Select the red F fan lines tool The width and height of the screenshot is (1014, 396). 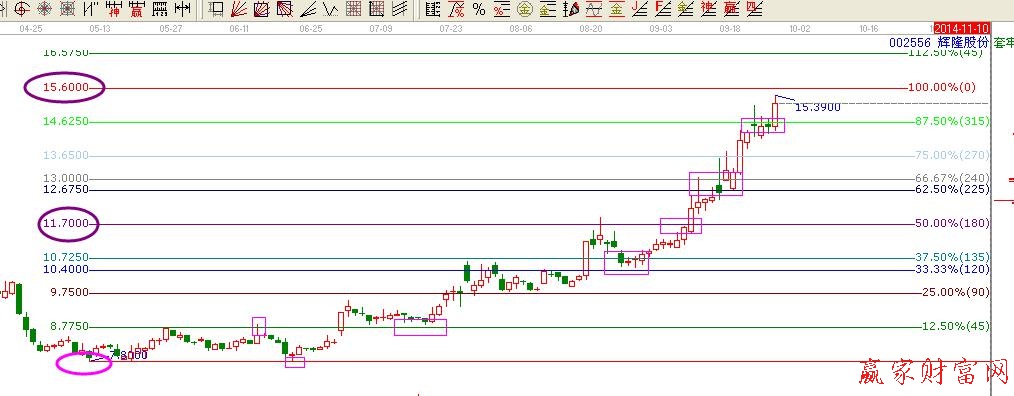[x=663, y=9]
